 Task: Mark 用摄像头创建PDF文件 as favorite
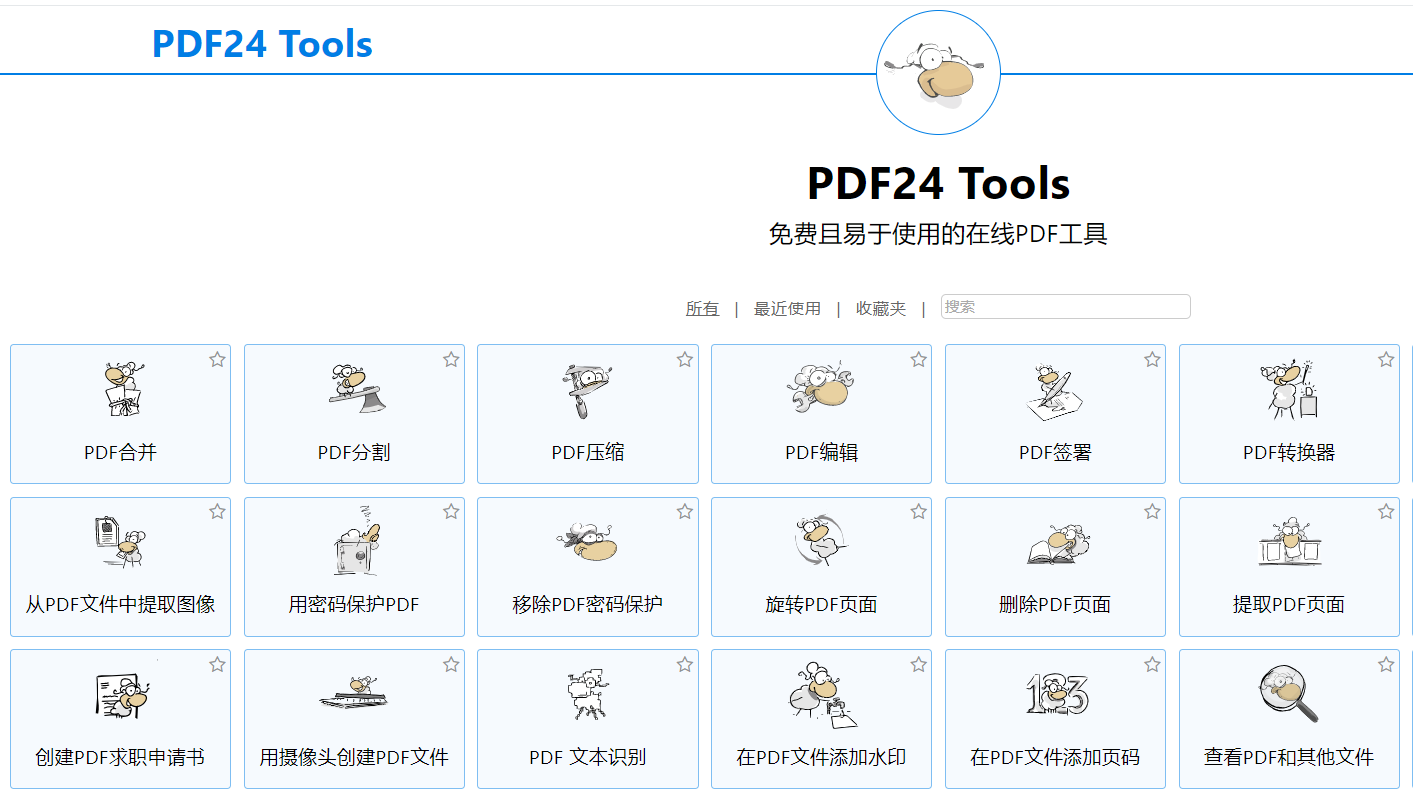[451, 665]
